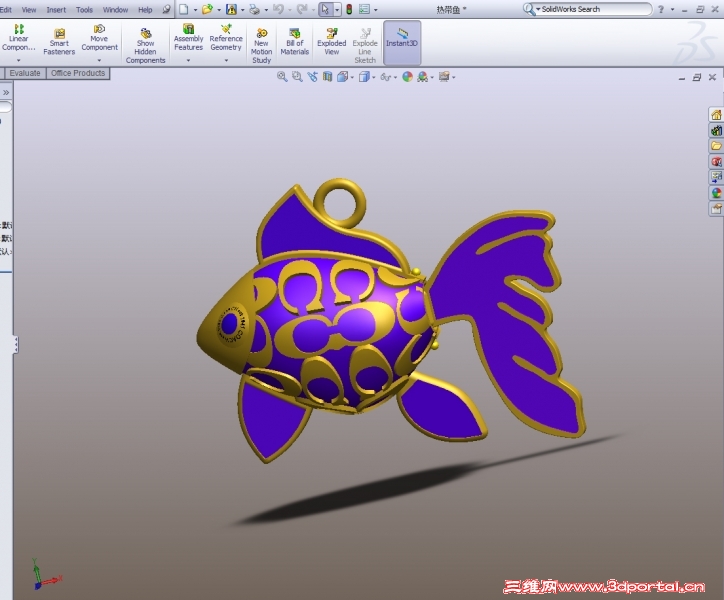Click Zoom to Fit magnifier
Viewport: 724px width, 600px height.
coord(282,77)
